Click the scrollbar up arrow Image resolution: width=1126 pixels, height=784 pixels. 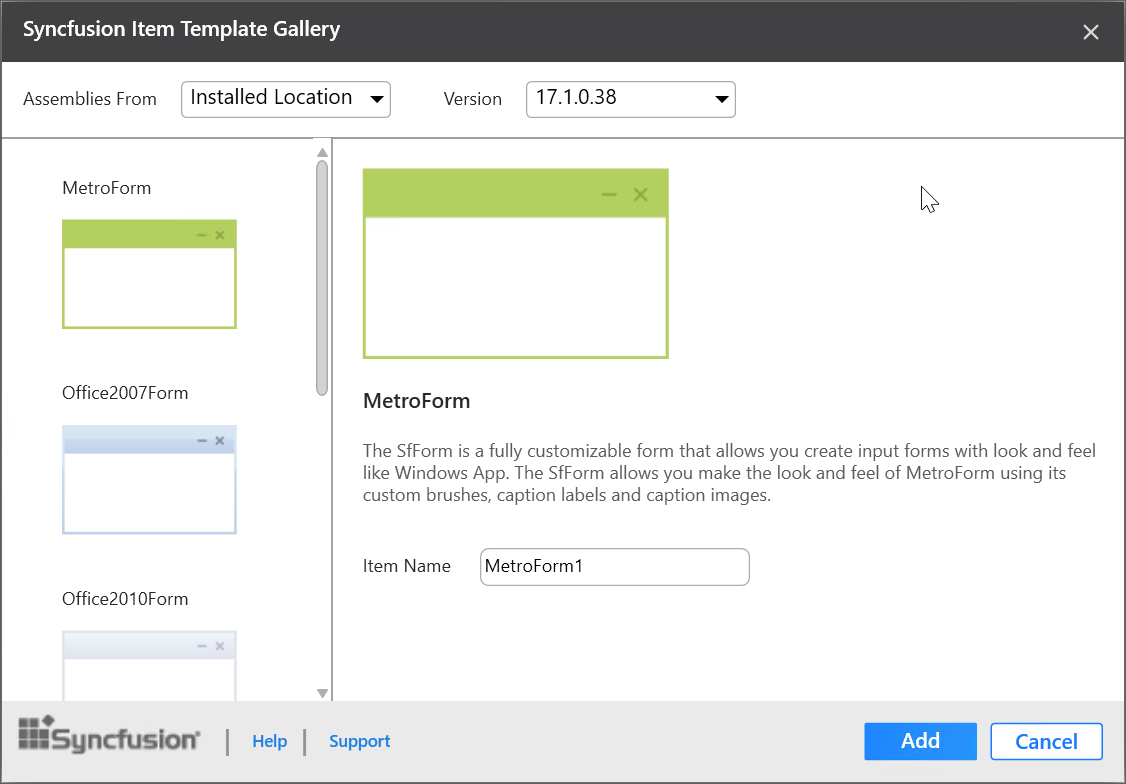click(x=322, y=152)
